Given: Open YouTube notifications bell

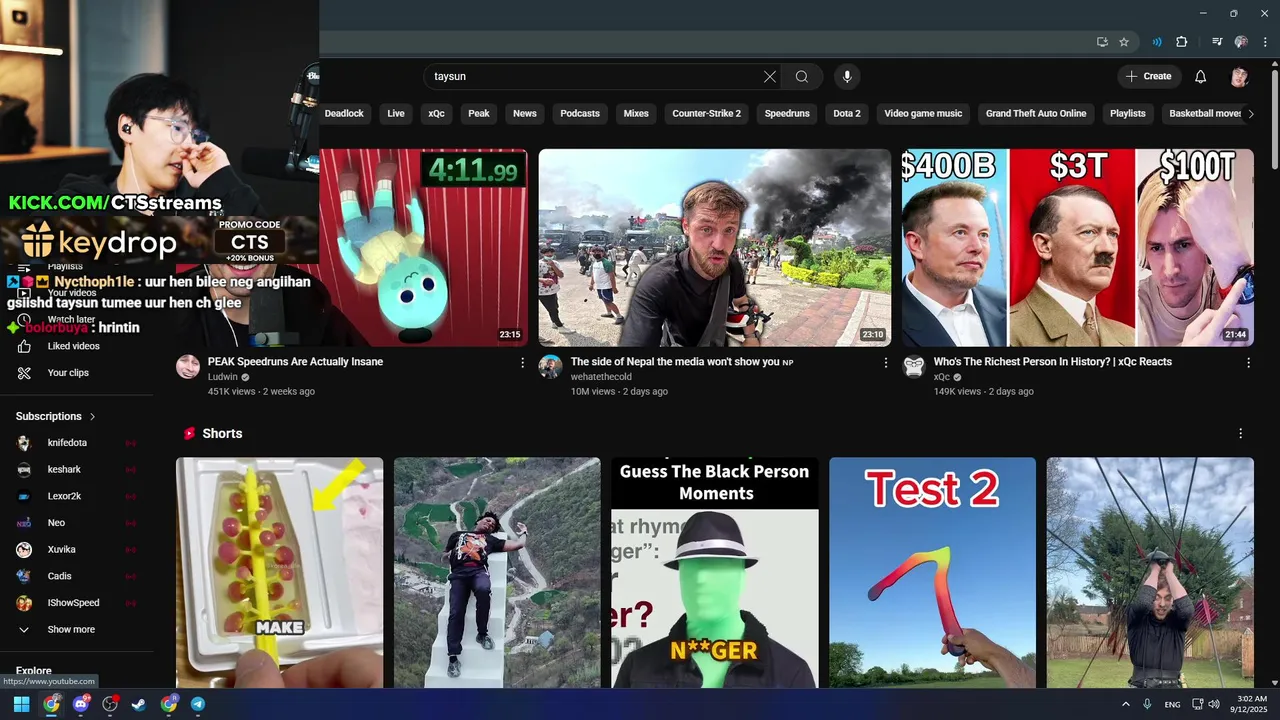Looking at the screenshot, I should coord(1201,76).
